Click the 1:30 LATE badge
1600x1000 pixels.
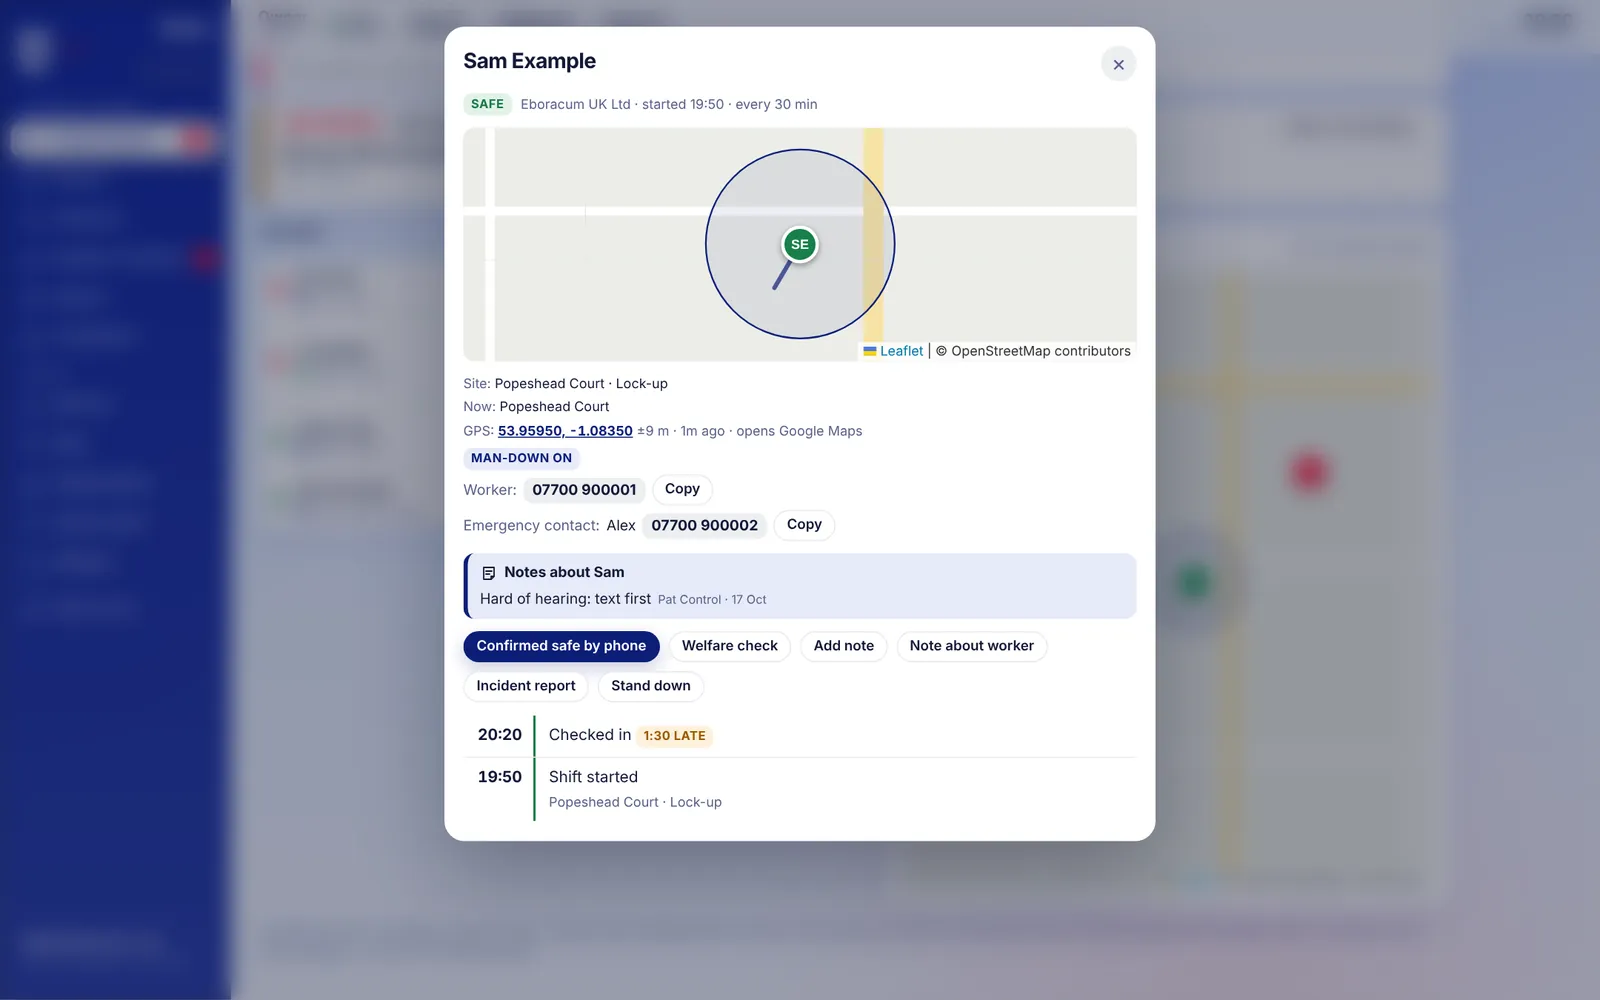674,736
